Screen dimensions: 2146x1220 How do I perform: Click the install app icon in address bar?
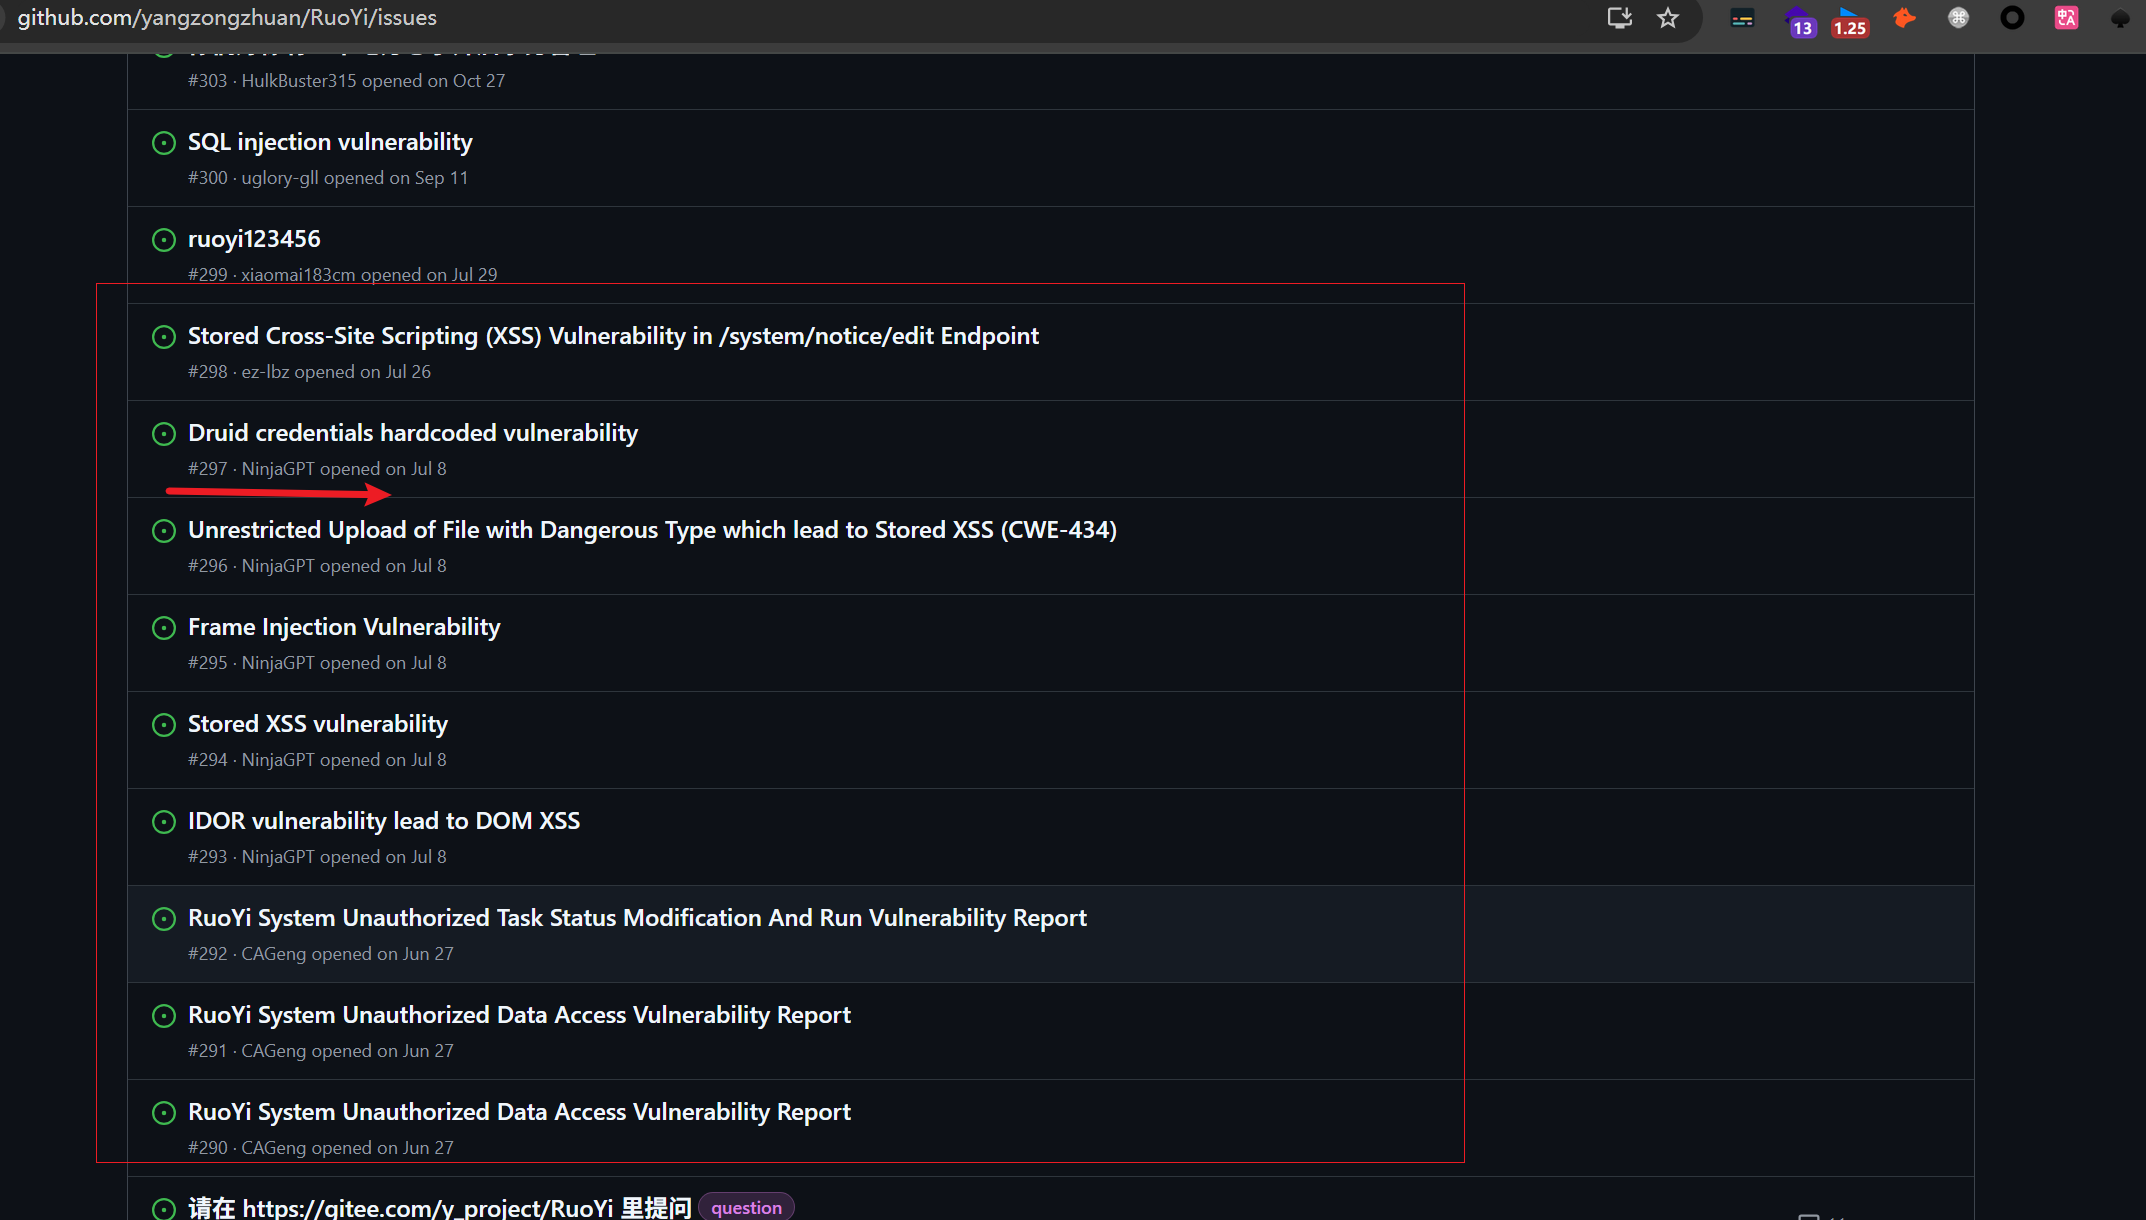1619,18
